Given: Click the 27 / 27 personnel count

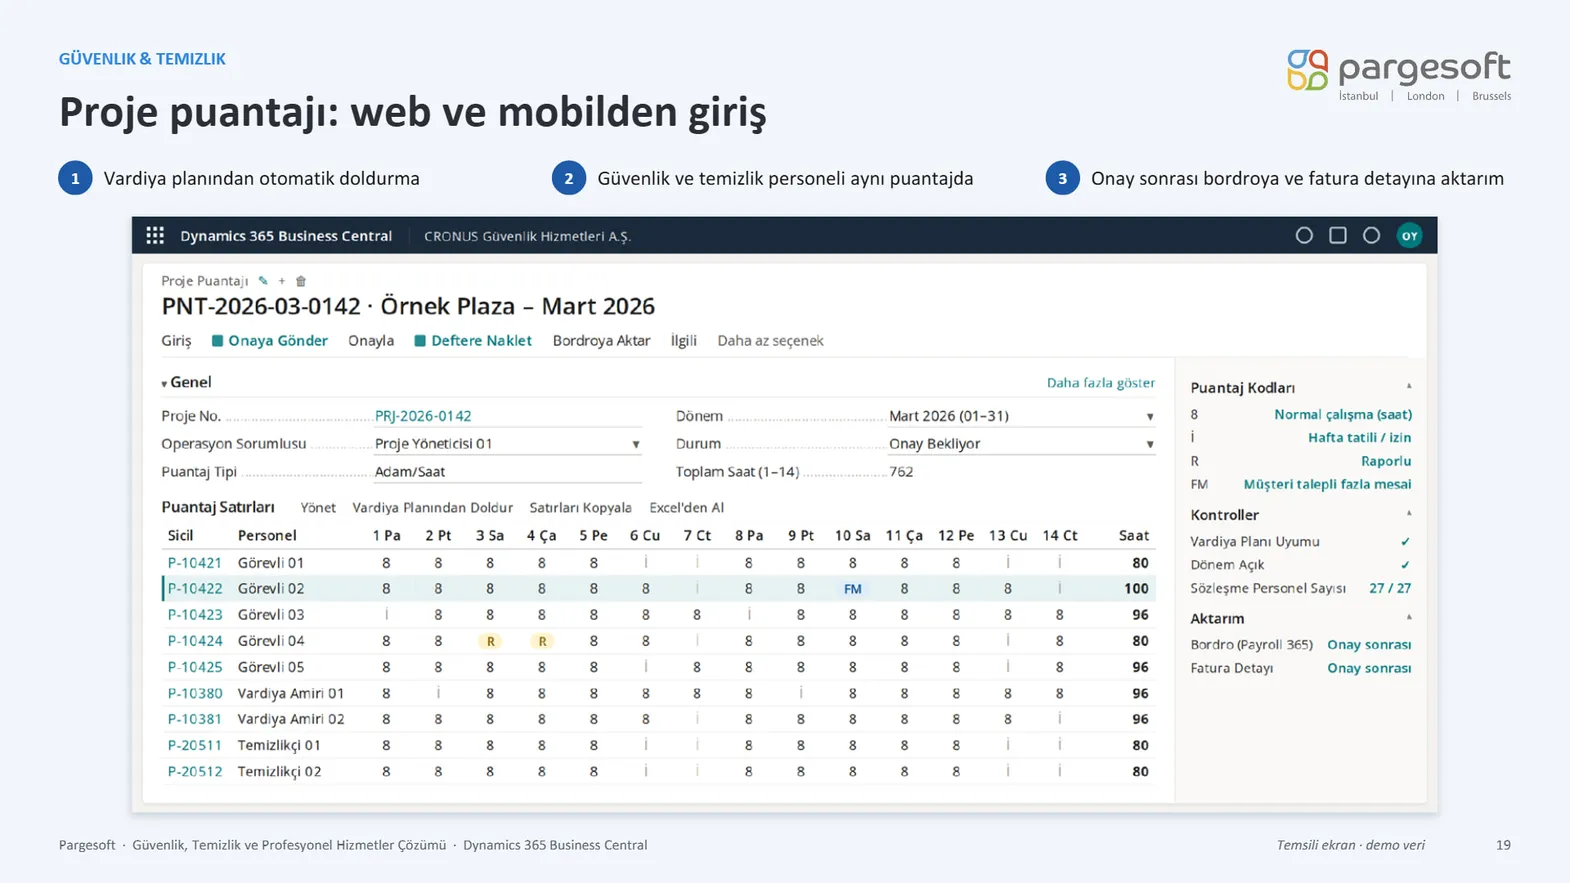Looking at the screenshot, I should click(1390, 588).
